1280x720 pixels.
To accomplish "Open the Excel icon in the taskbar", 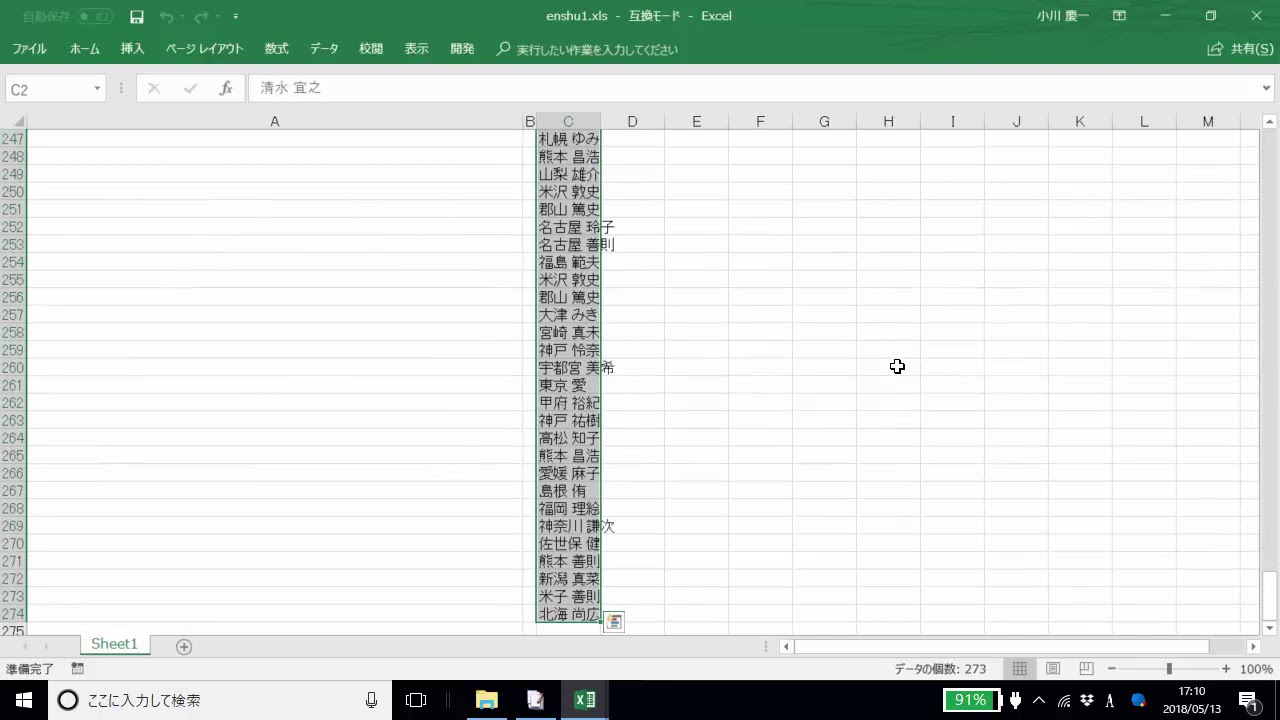I will point(585,700).
